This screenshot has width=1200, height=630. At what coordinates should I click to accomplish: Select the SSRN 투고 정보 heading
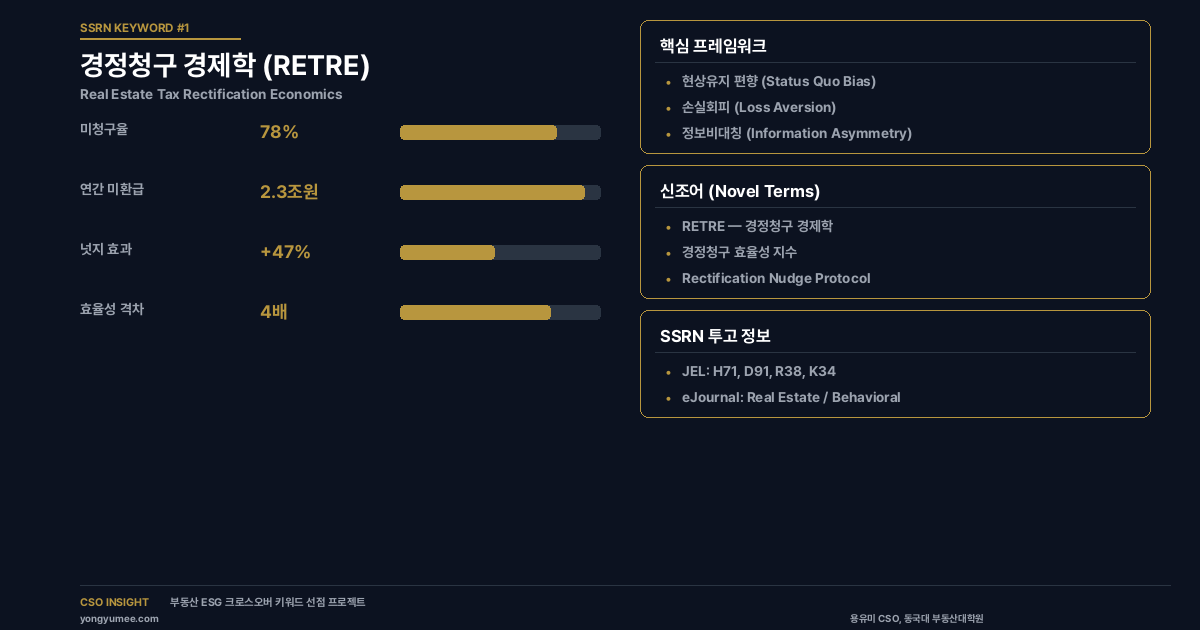pyautogui.click(x=715, y=336)
